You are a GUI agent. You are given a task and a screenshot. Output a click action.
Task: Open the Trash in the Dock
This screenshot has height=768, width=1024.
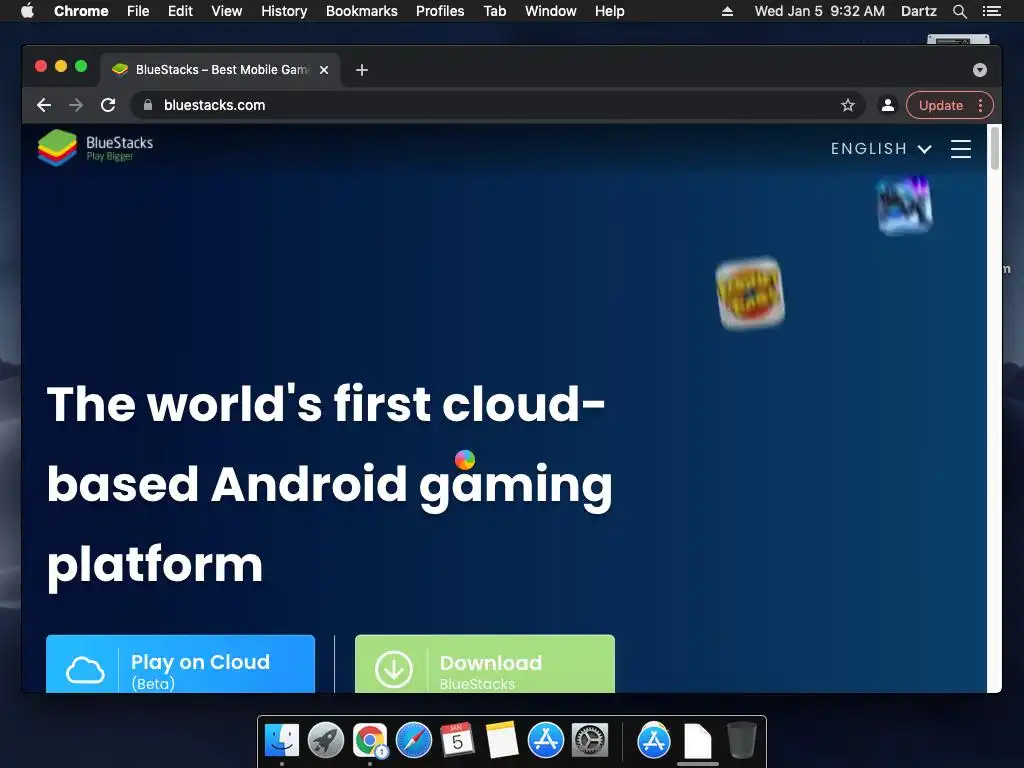coord(742,740)
